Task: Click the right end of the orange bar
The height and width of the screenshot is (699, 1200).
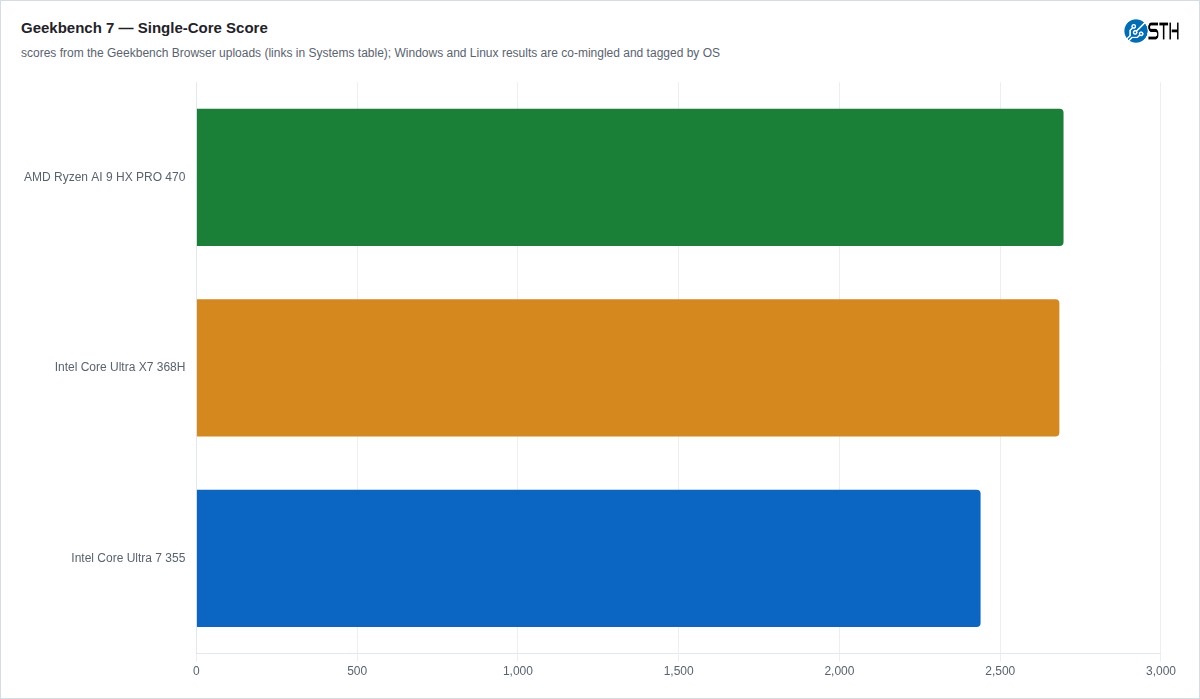Action: pos(1058,368)
